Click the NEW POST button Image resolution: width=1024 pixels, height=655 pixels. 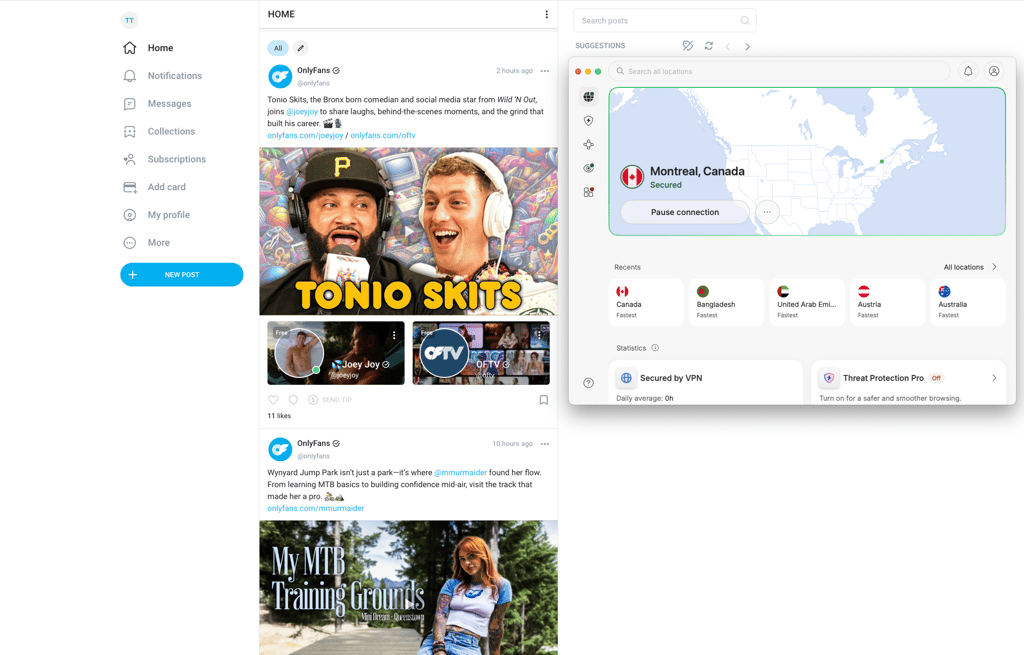tap(182, 275)
